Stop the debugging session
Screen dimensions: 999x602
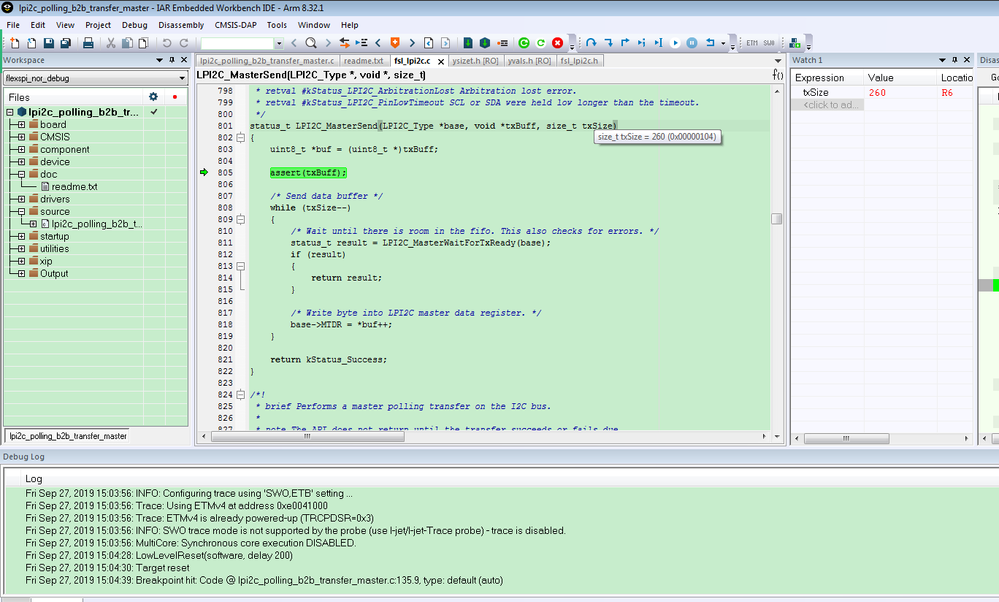pos(557,43)
